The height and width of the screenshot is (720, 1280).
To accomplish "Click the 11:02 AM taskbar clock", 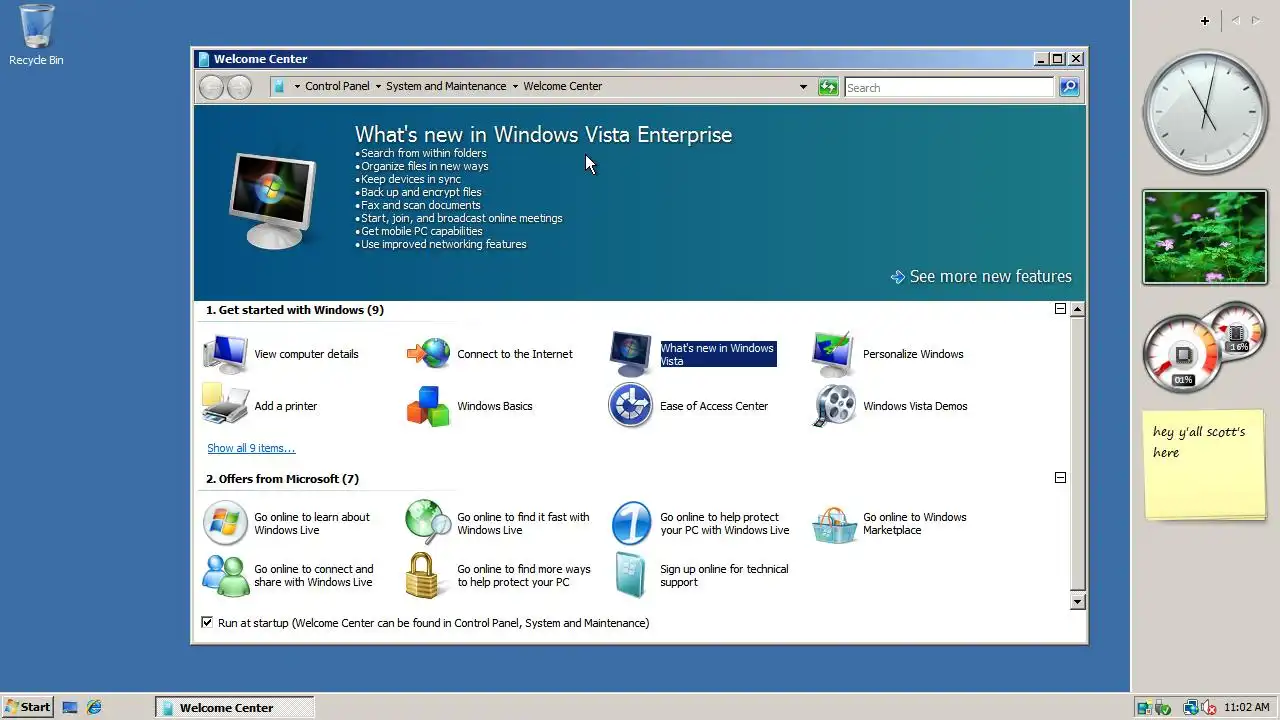I will point(1246,707).
